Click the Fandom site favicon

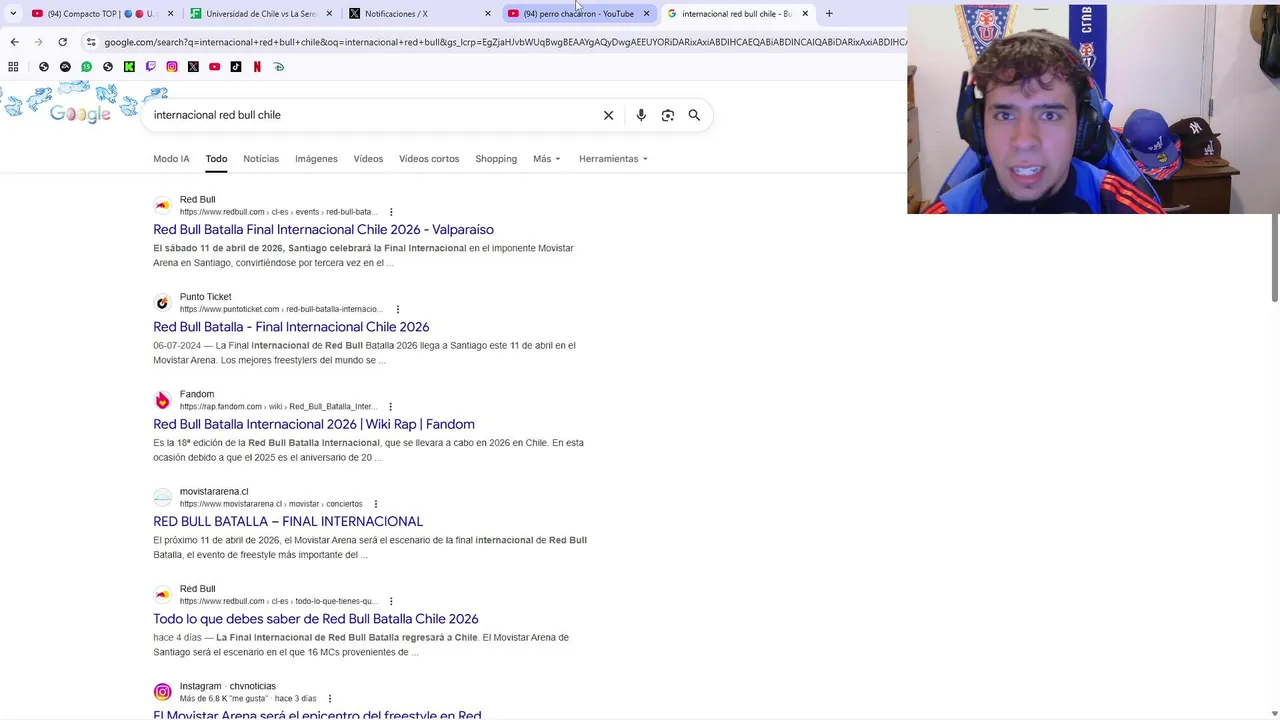[162, 400]
